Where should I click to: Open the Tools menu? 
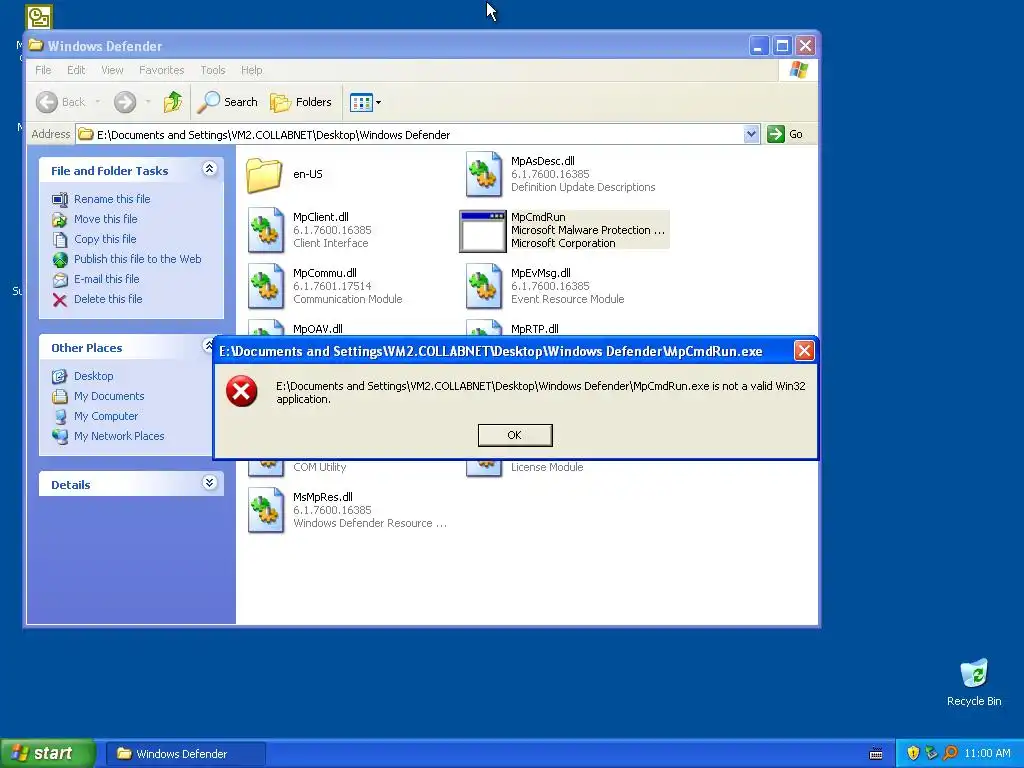tap(213, 70)
